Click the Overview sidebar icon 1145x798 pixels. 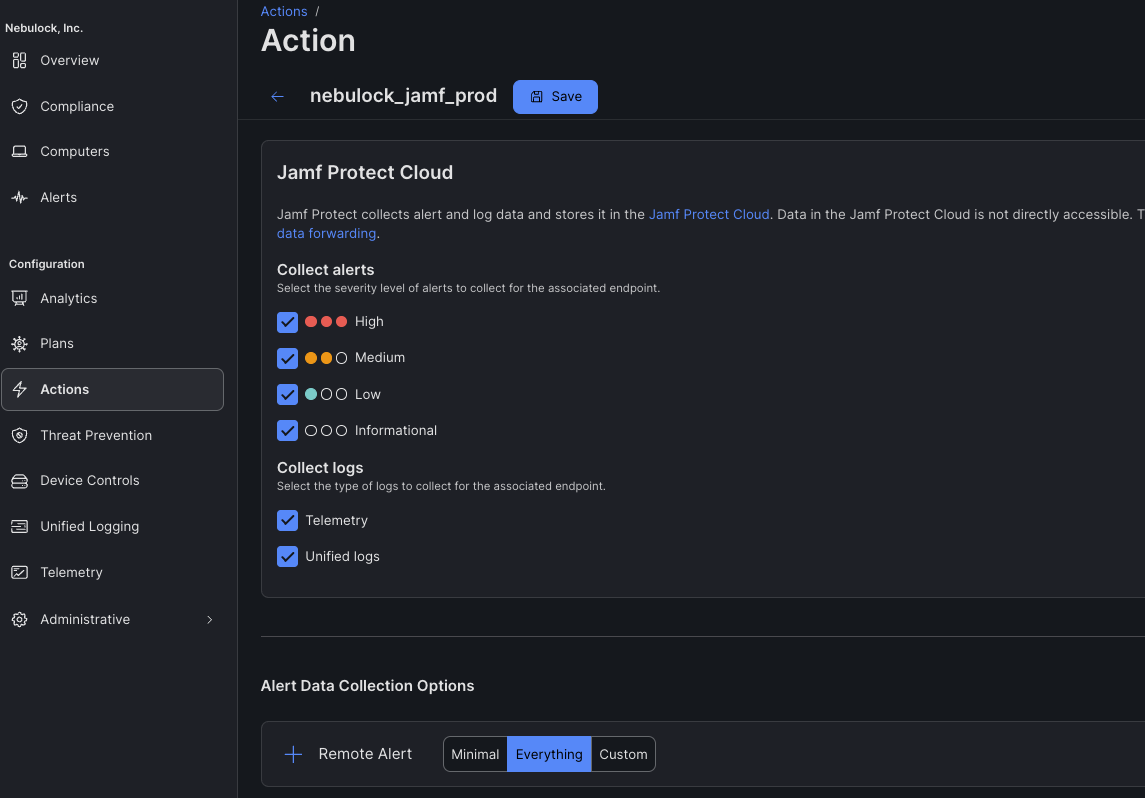click(x=20, y=61)
